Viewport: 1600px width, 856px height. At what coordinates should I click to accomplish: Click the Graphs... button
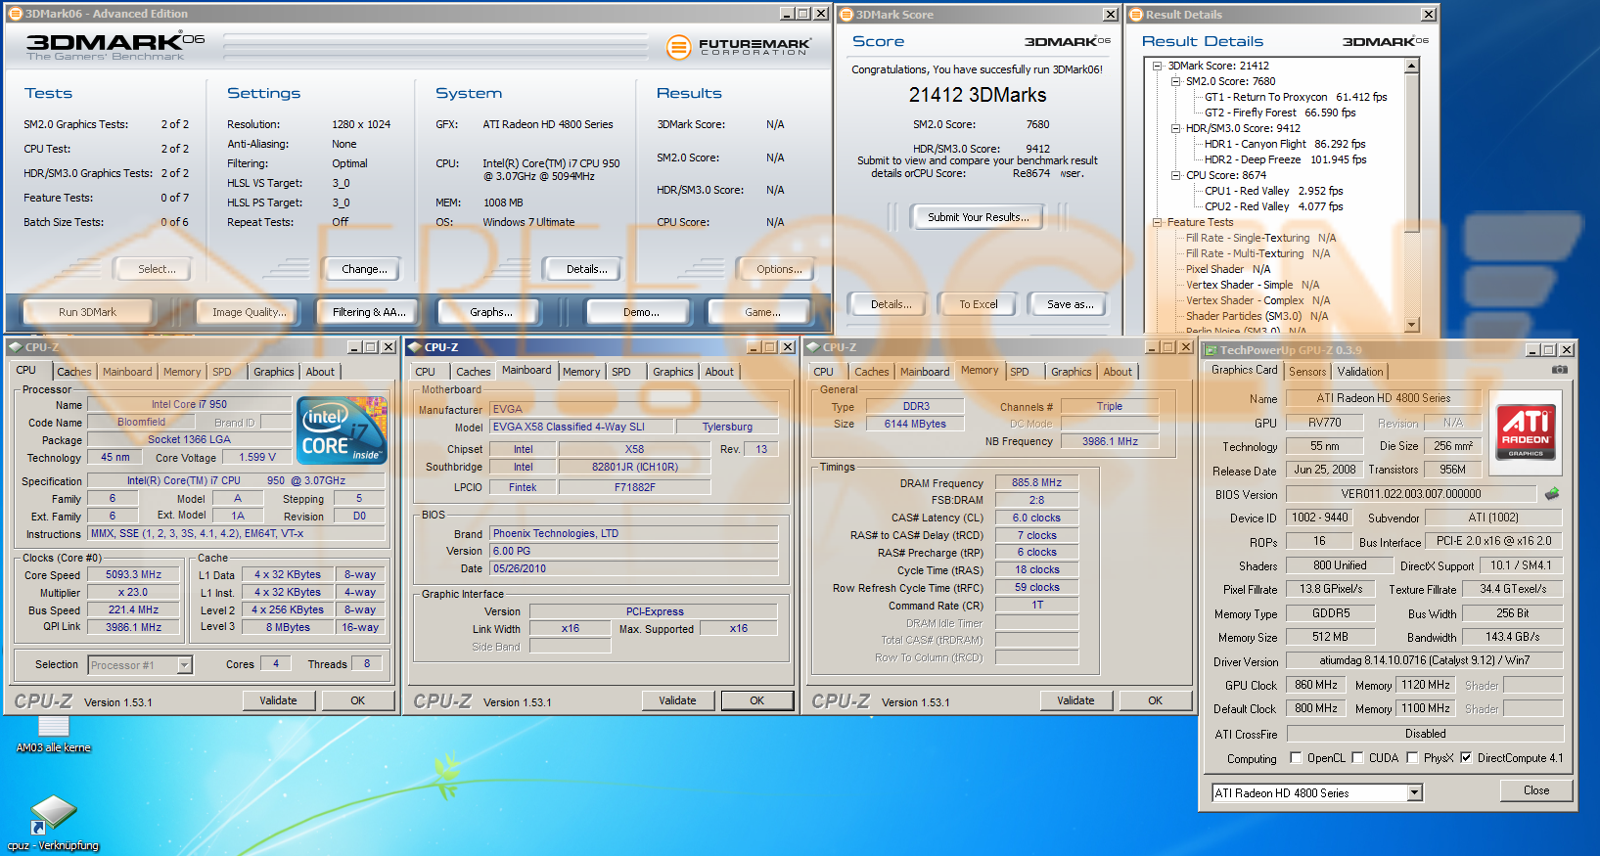click(491, 312)
